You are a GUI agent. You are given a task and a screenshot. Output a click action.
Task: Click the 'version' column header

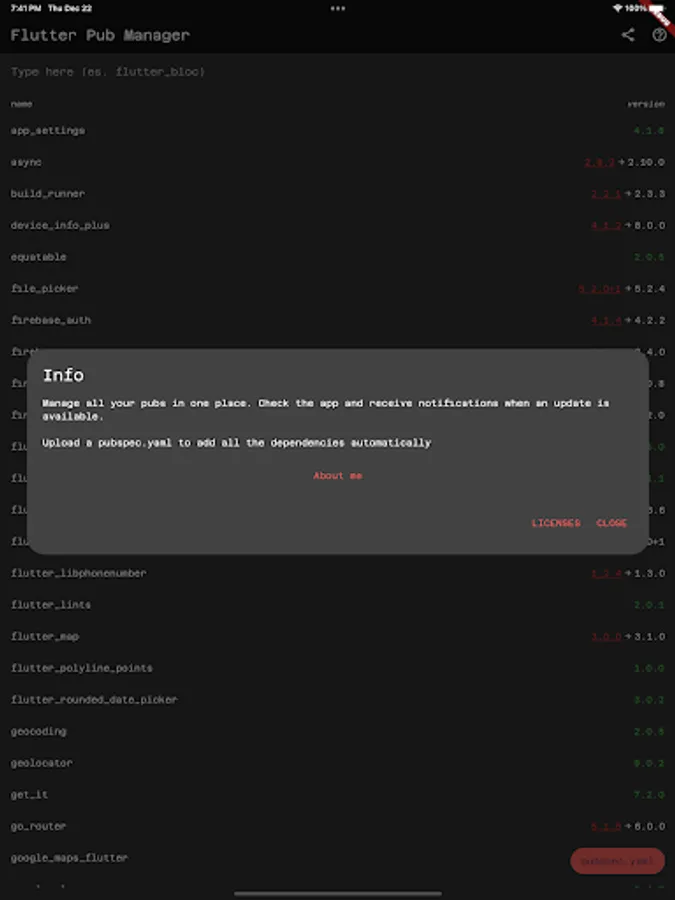[x=646, y=104]
